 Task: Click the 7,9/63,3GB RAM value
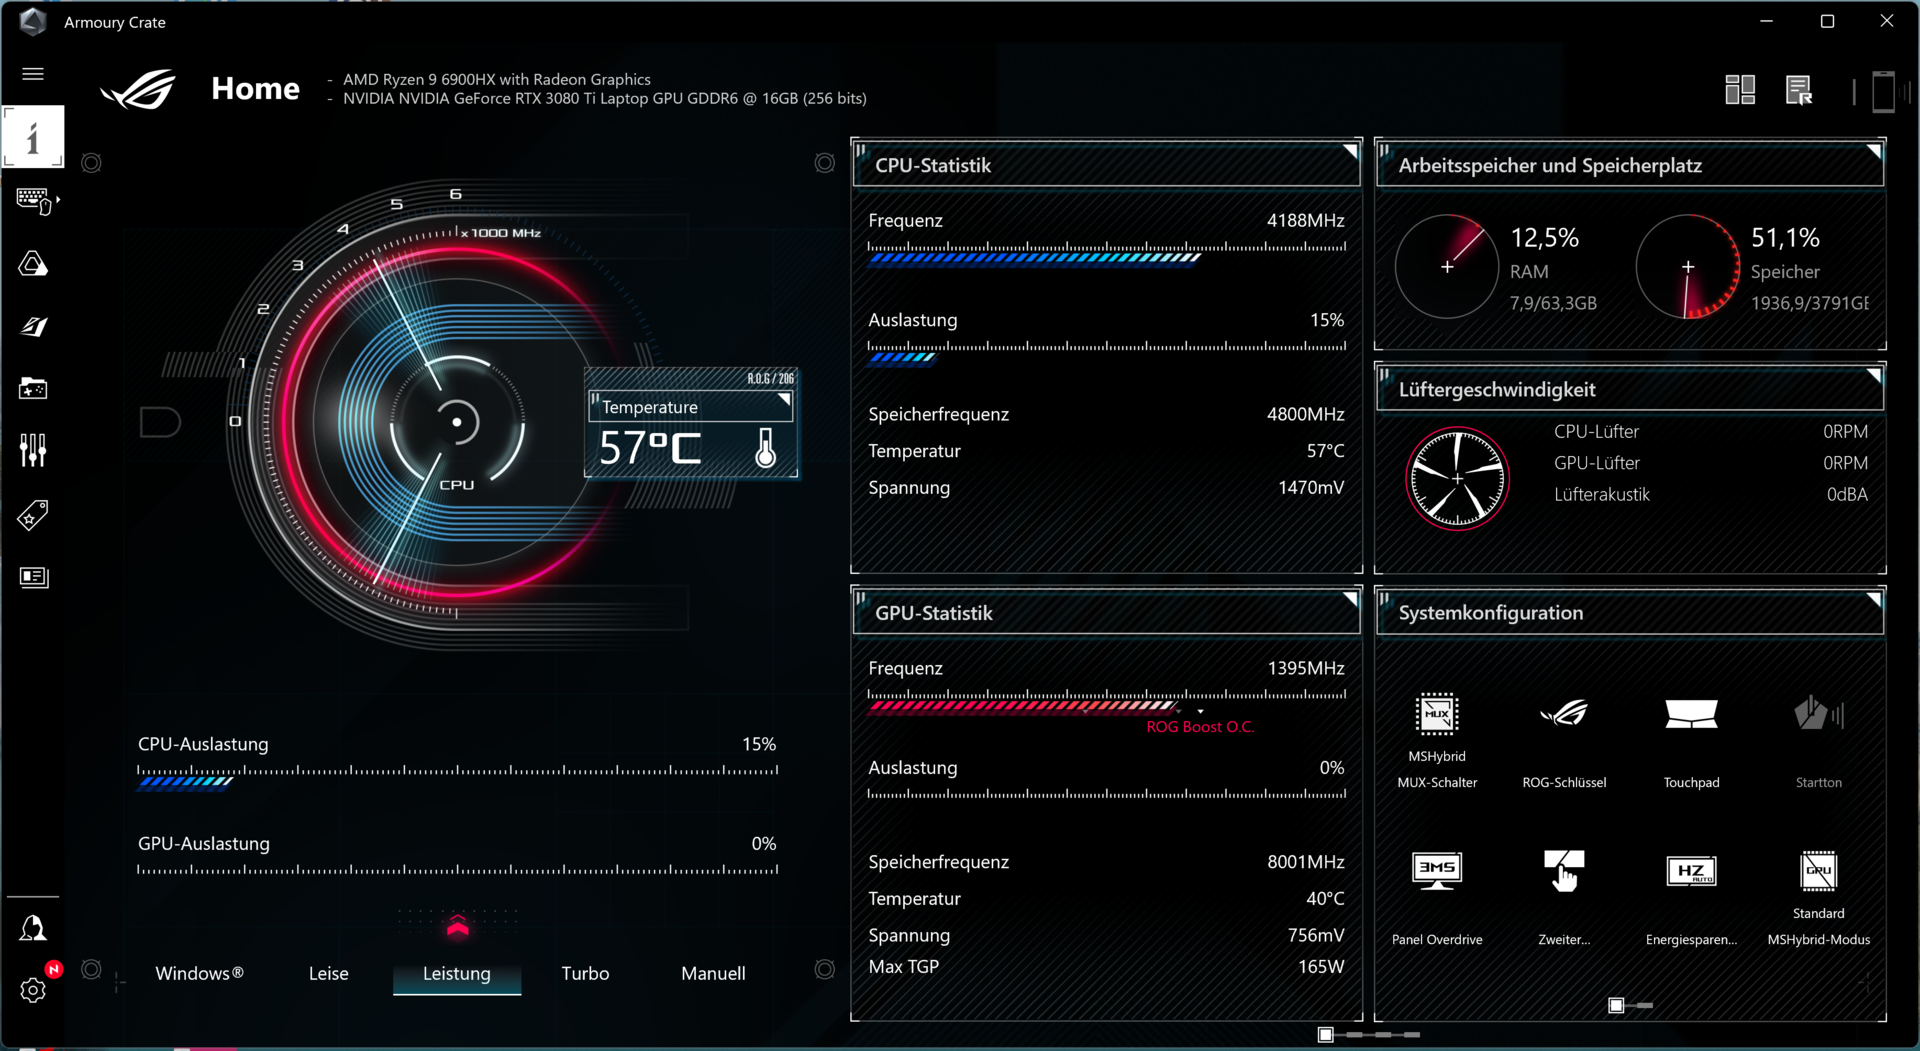pyautogui.click(x=1553, y=303)
